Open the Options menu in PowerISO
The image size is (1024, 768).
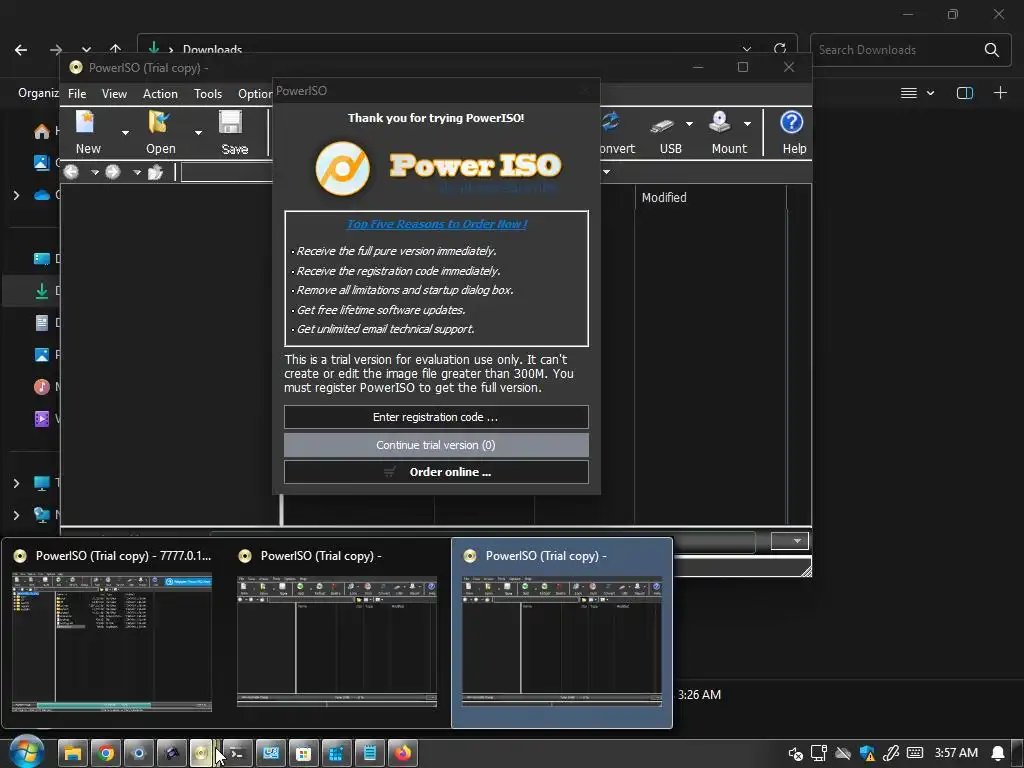(255, 93)
